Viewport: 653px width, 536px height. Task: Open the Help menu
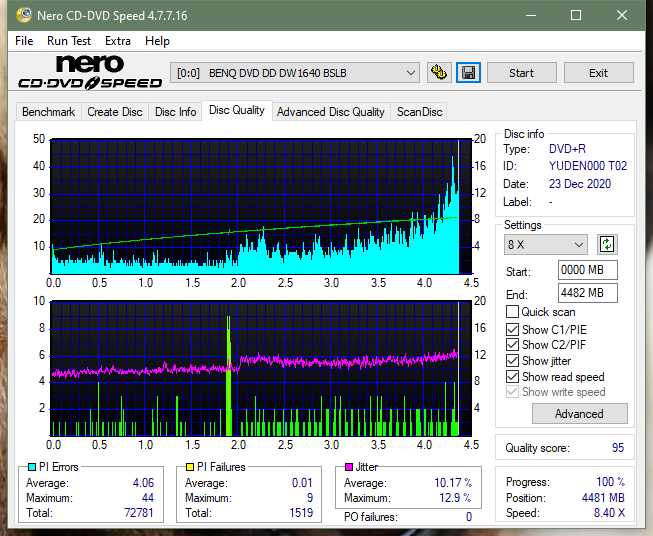(157, 41)
